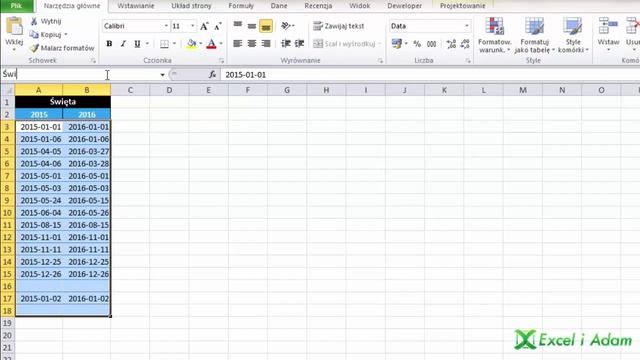
Task: Align text left
Action: (x=238, y=43)
